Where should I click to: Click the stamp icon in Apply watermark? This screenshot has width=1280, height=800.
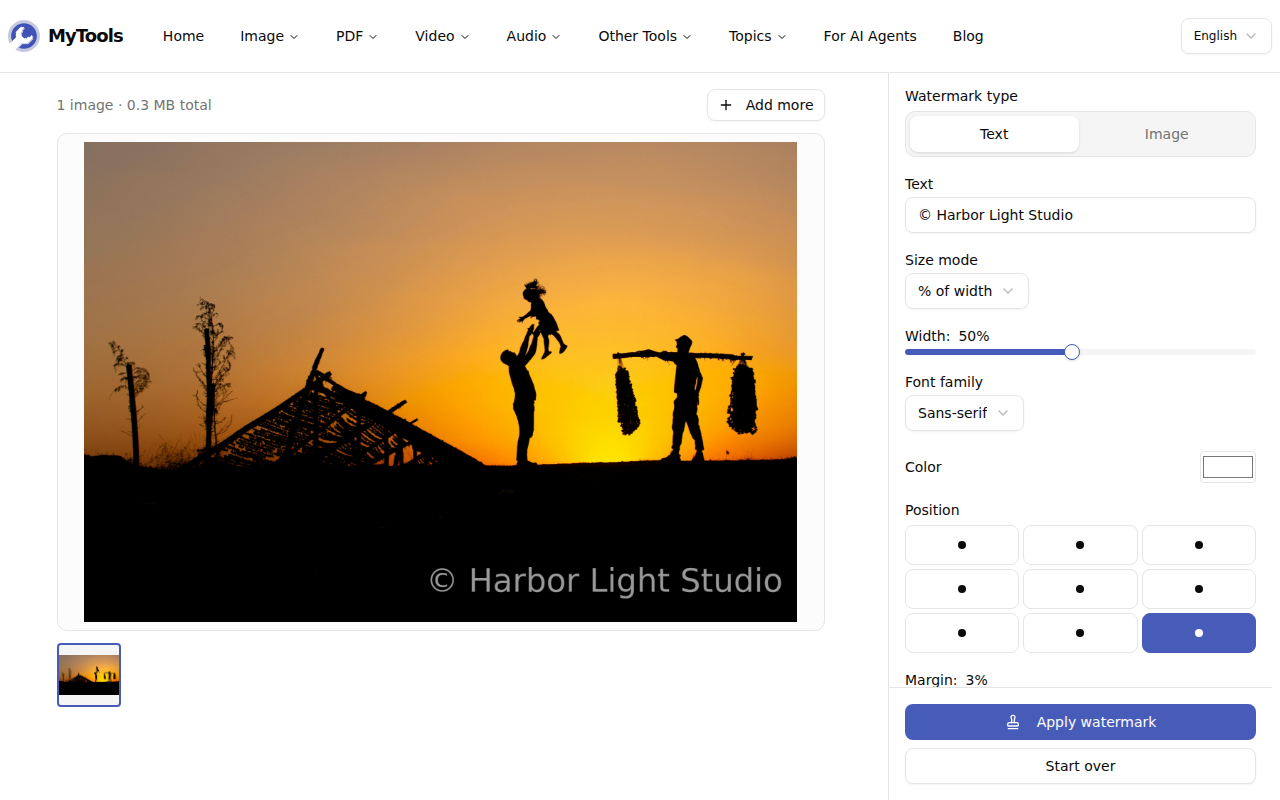click(1013, 722)
